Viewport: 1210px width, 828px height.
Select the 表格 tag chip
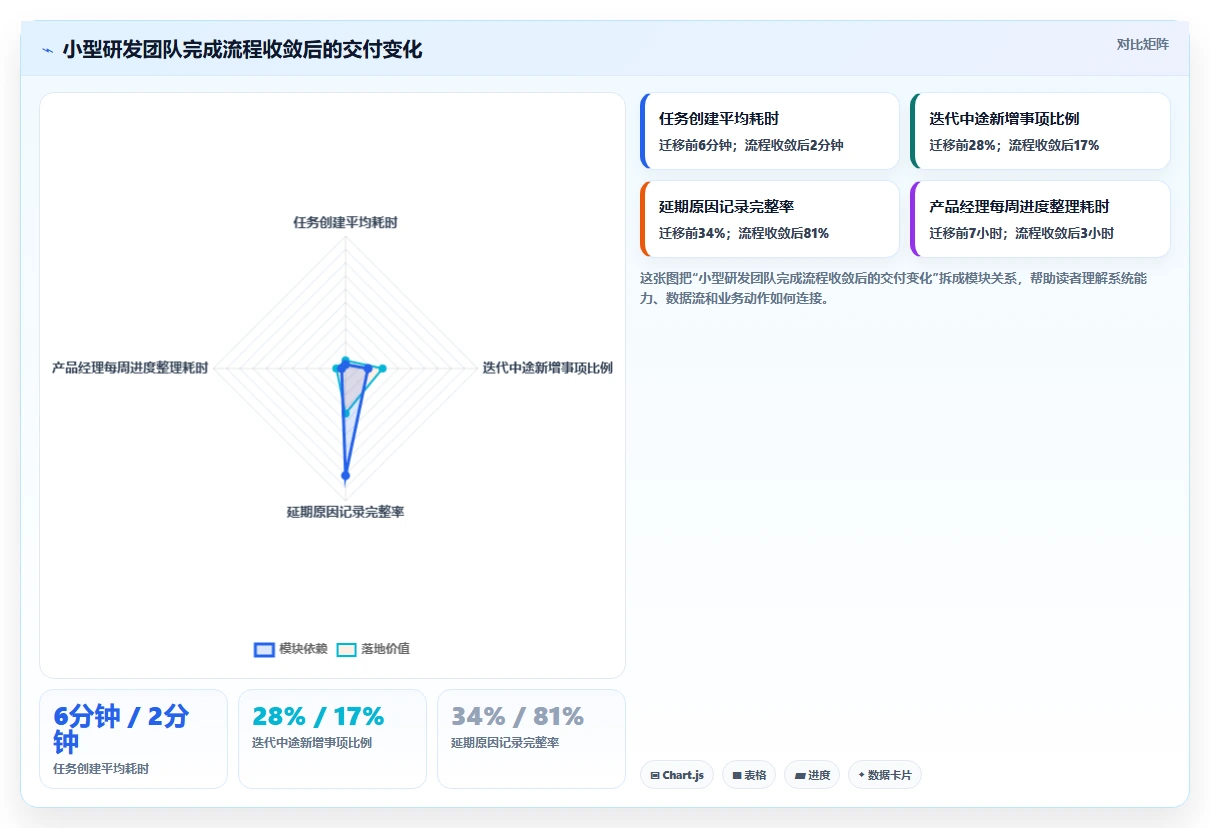749,775
